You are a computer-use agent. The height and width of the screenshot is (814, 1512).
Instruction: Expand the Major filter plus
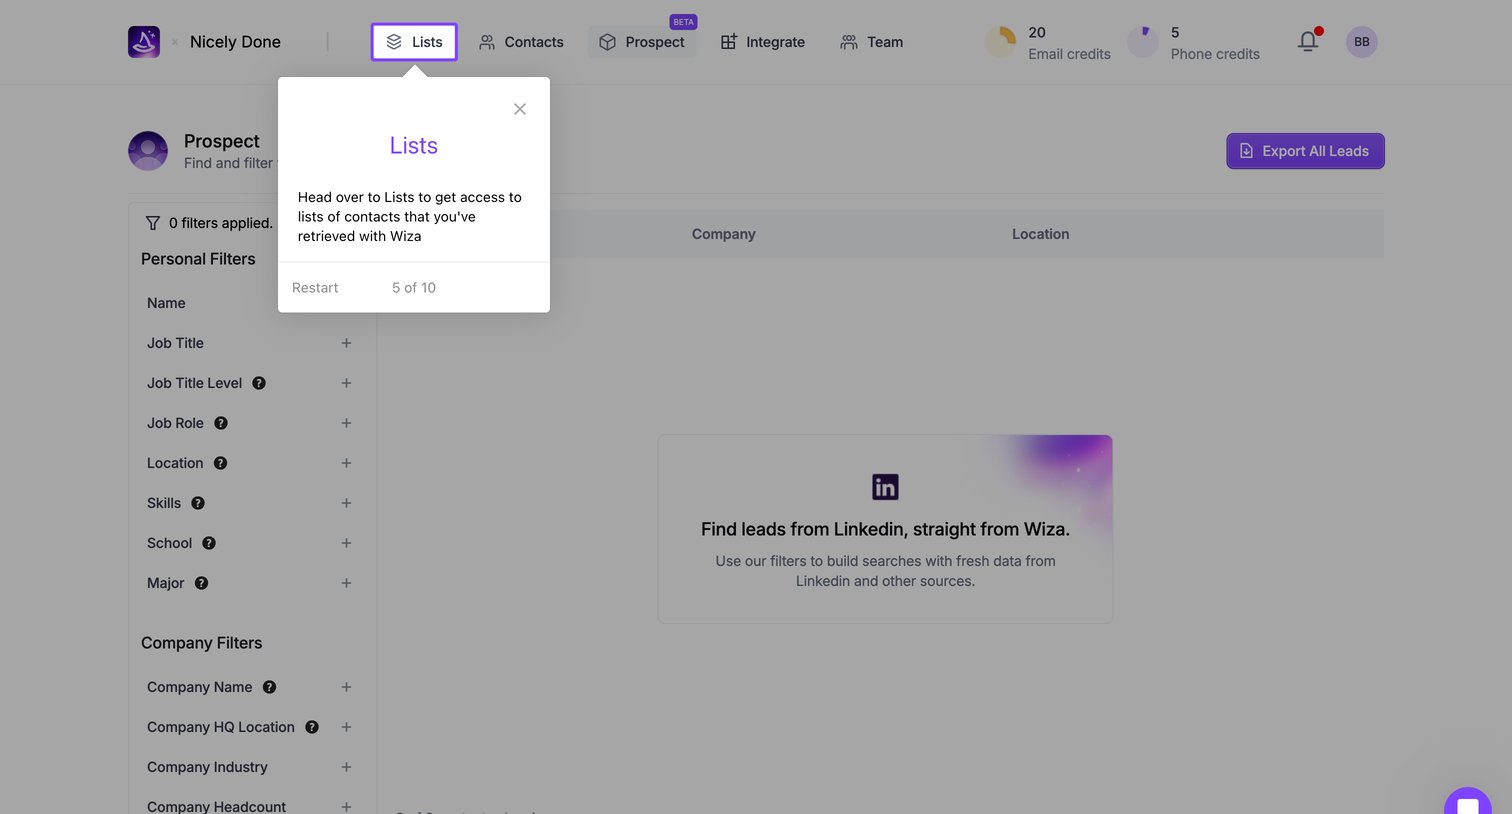pyautogui.click(x=346, y=583)
